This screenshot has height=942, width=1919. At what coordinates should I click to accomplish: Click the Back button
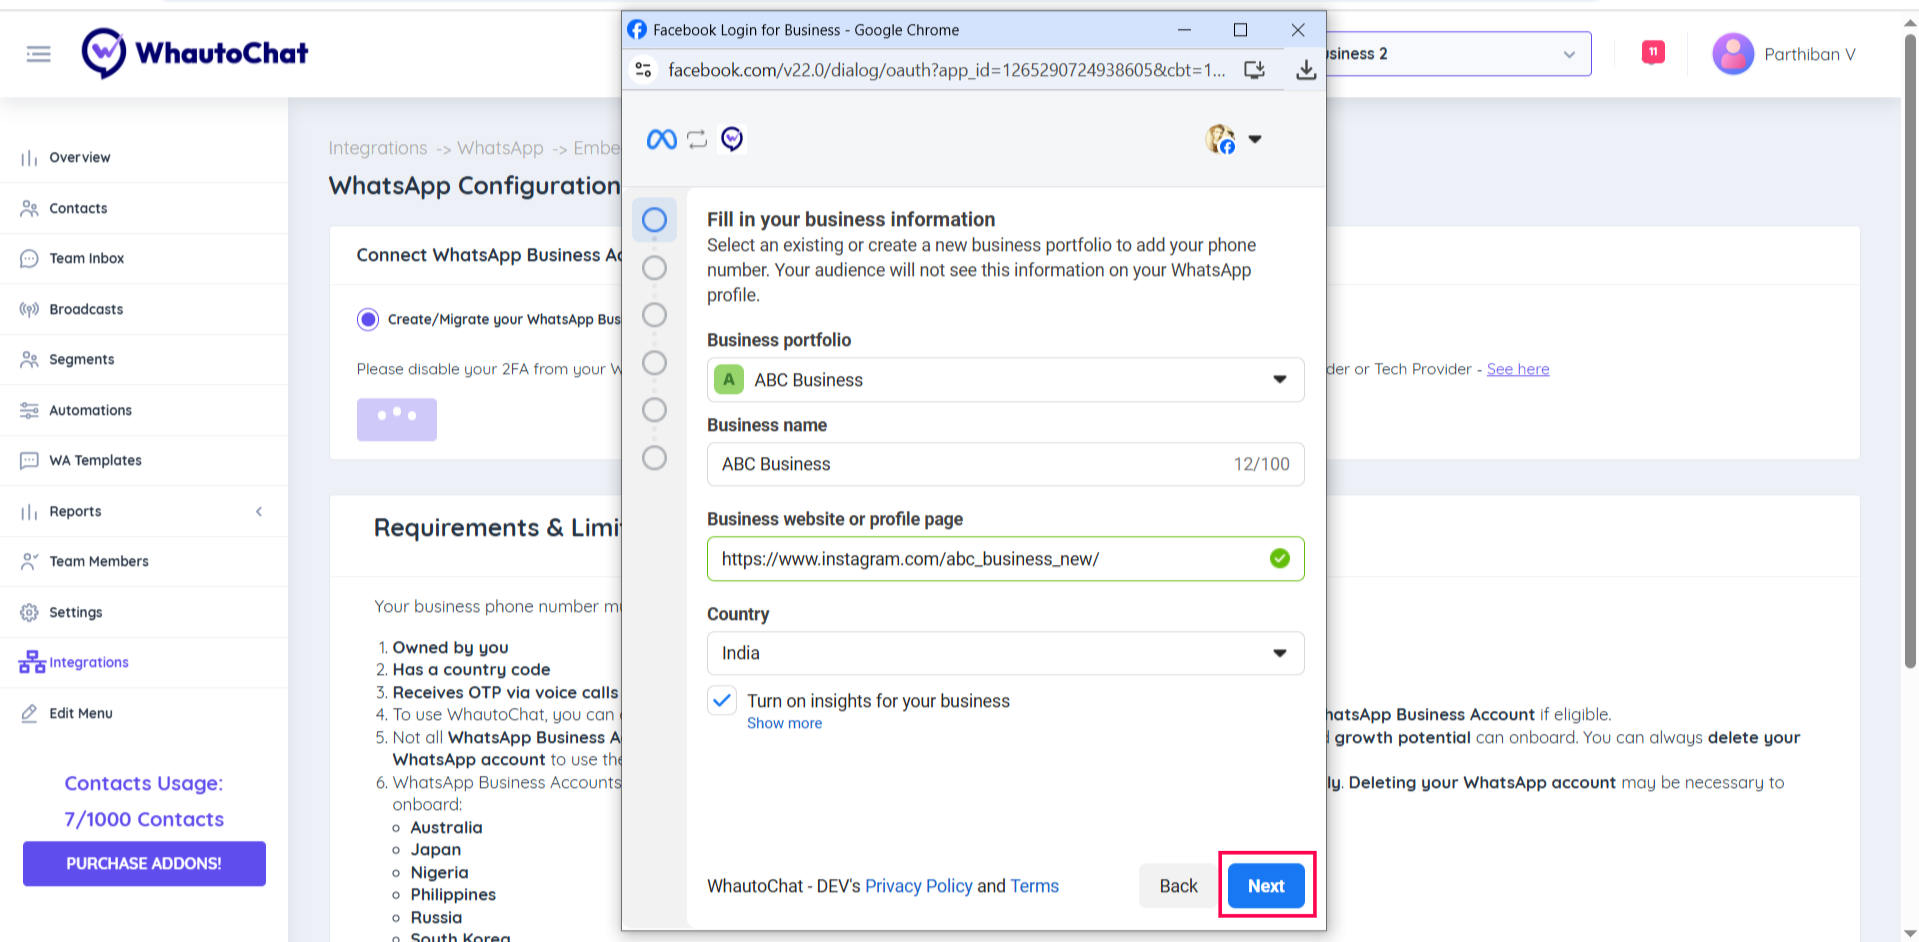1178,886
